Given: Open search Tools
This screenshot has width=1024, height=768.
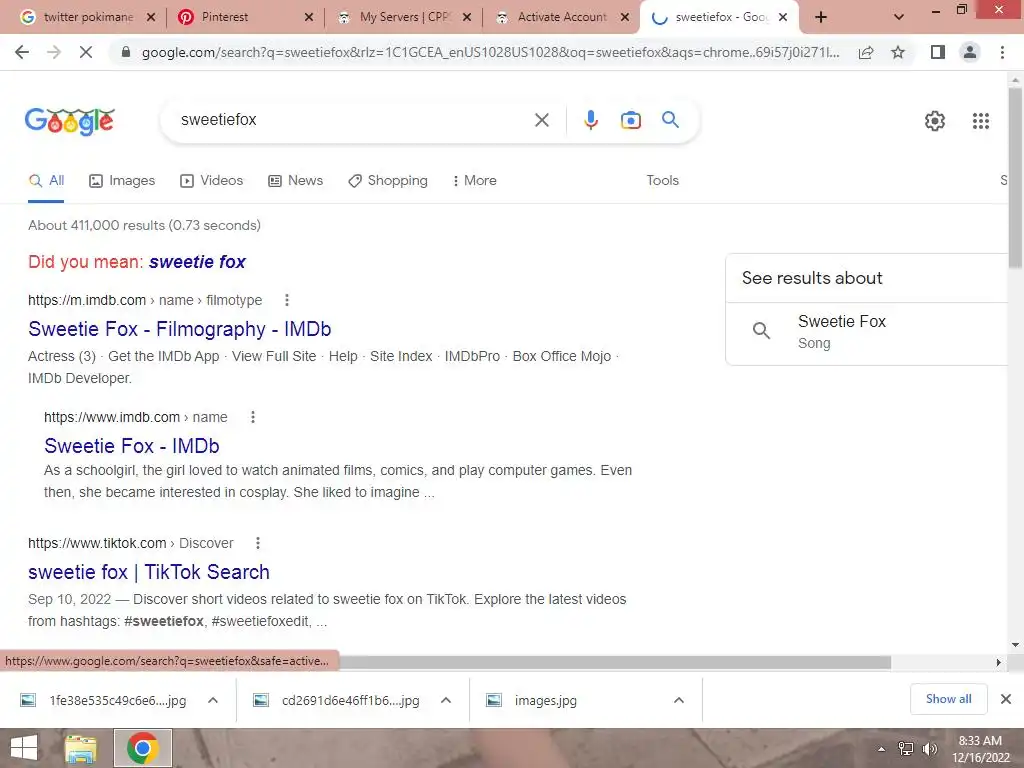Looking at the screenshot, I should [662, 180].
